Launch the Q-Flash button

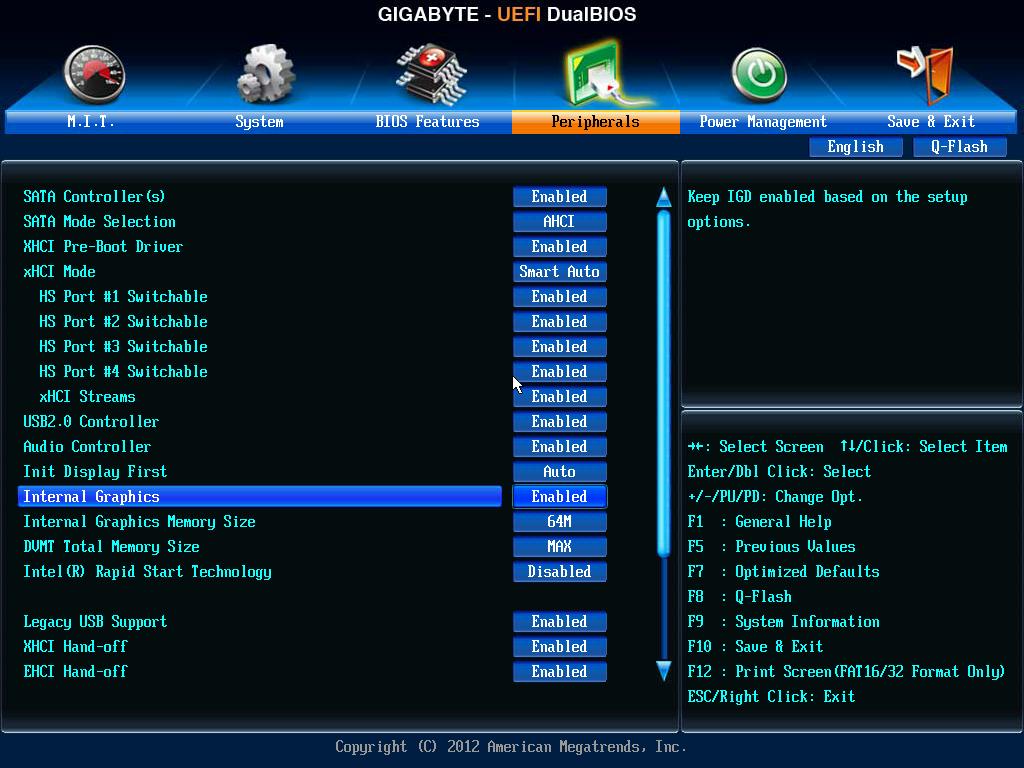coord(959,147)
